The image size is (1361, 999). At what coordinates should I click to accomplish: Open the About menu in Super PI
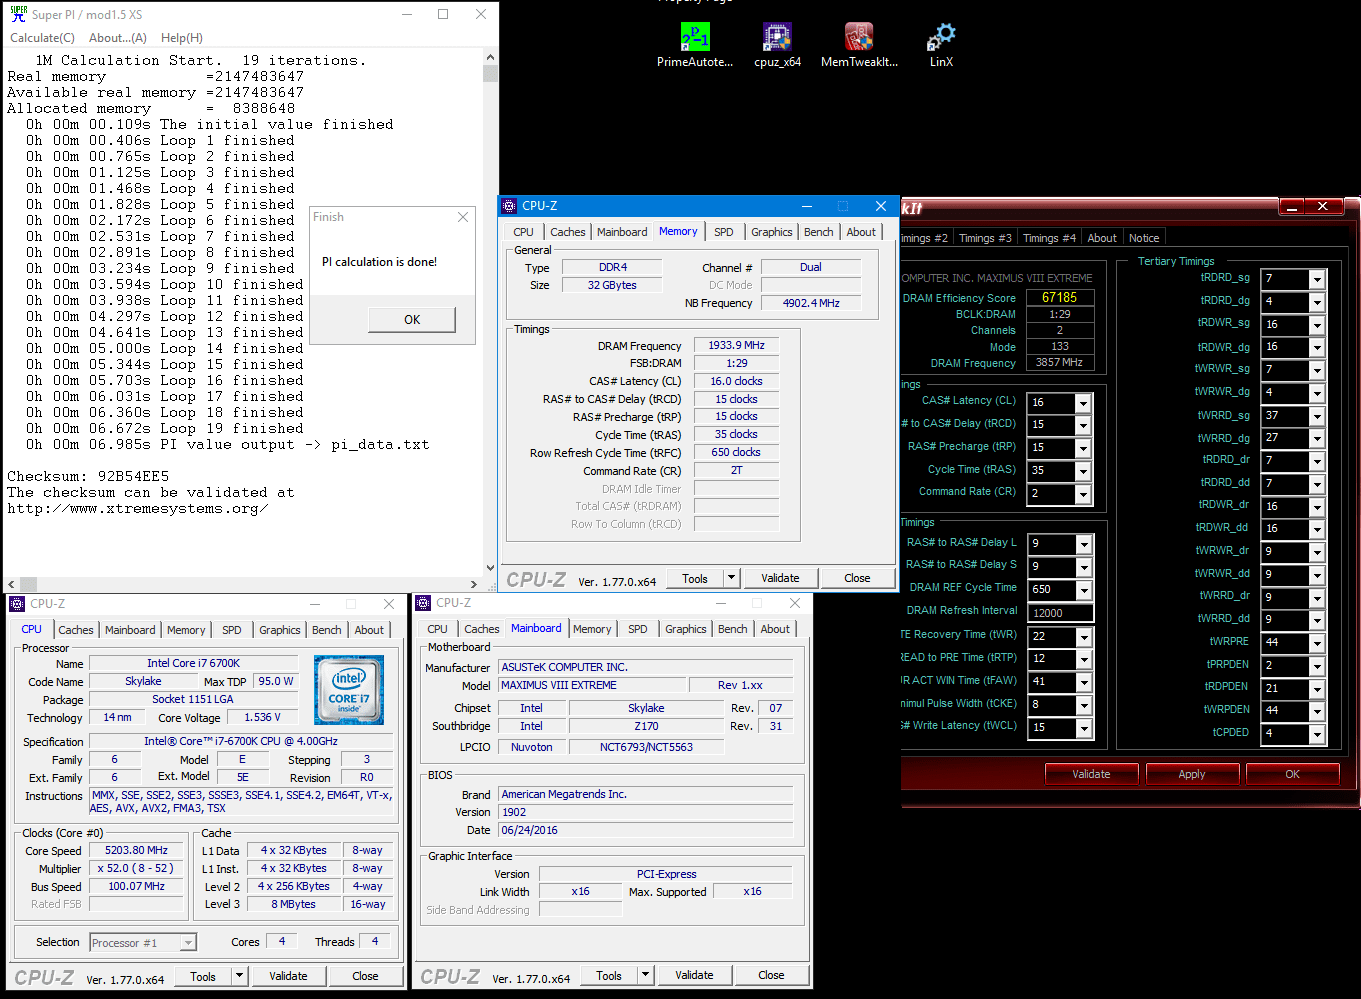tap(118, 38)
